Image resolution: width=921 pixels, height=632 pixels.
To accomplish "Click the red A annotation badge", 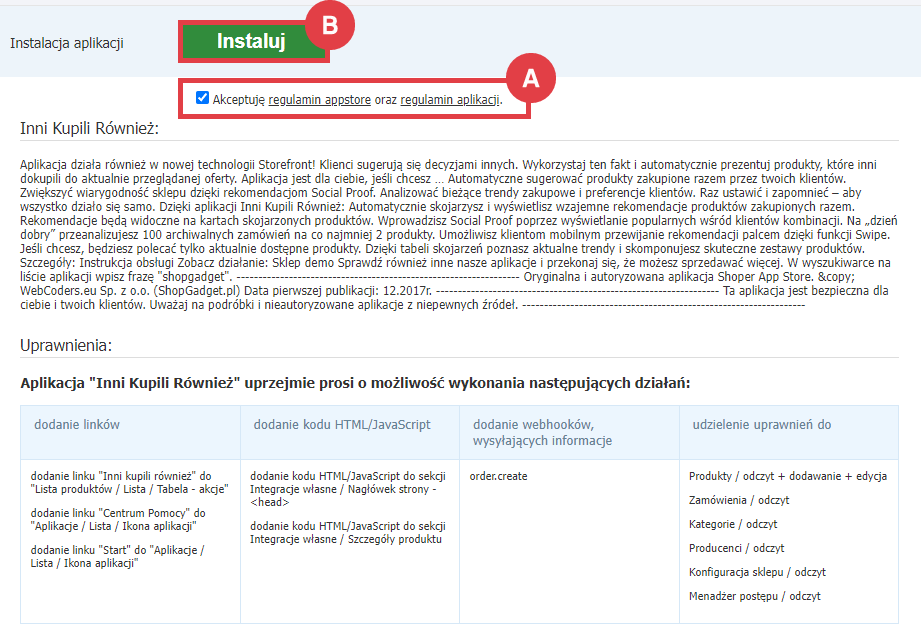I will coord(531,78).
